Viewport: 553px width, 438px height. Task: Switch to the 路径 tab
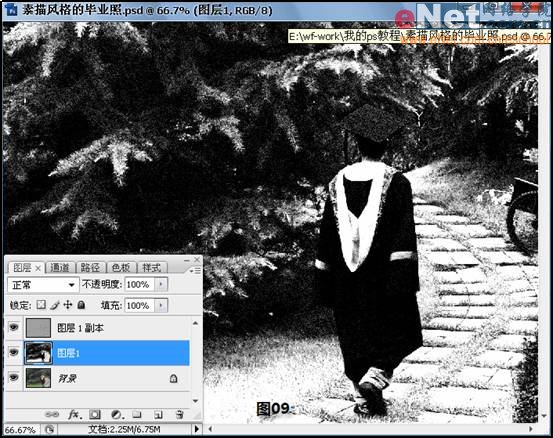[x=90, y=268]
